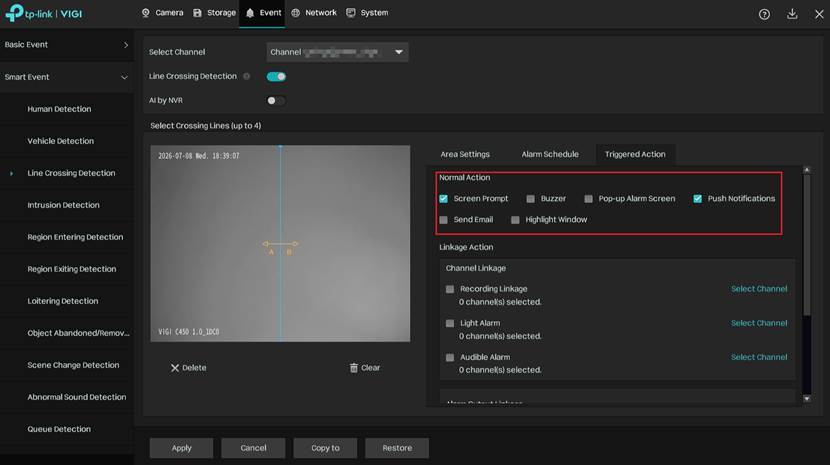The width and height of the screenshot is (830, 465).
Task: Open Scene Change Detection in sidebar
Action: 67,365
